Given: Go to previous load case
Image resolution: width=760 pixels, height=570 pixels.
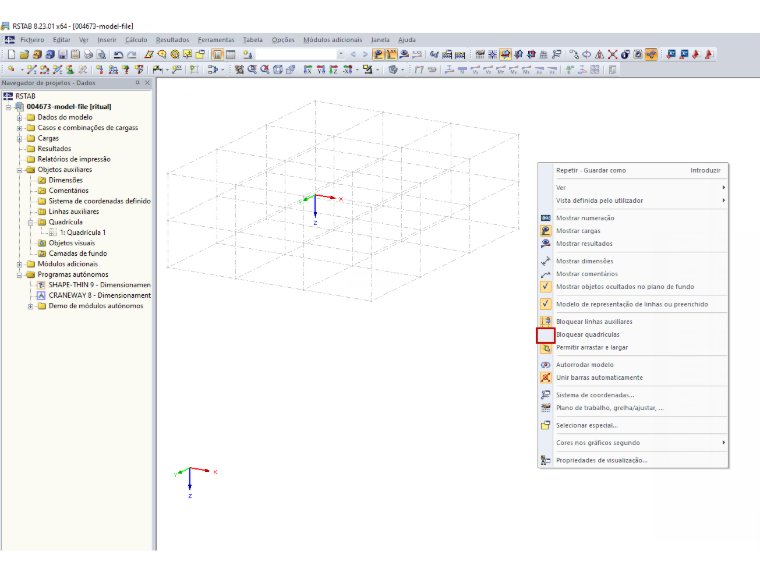Looking at the screenshot, I should 353,55.
